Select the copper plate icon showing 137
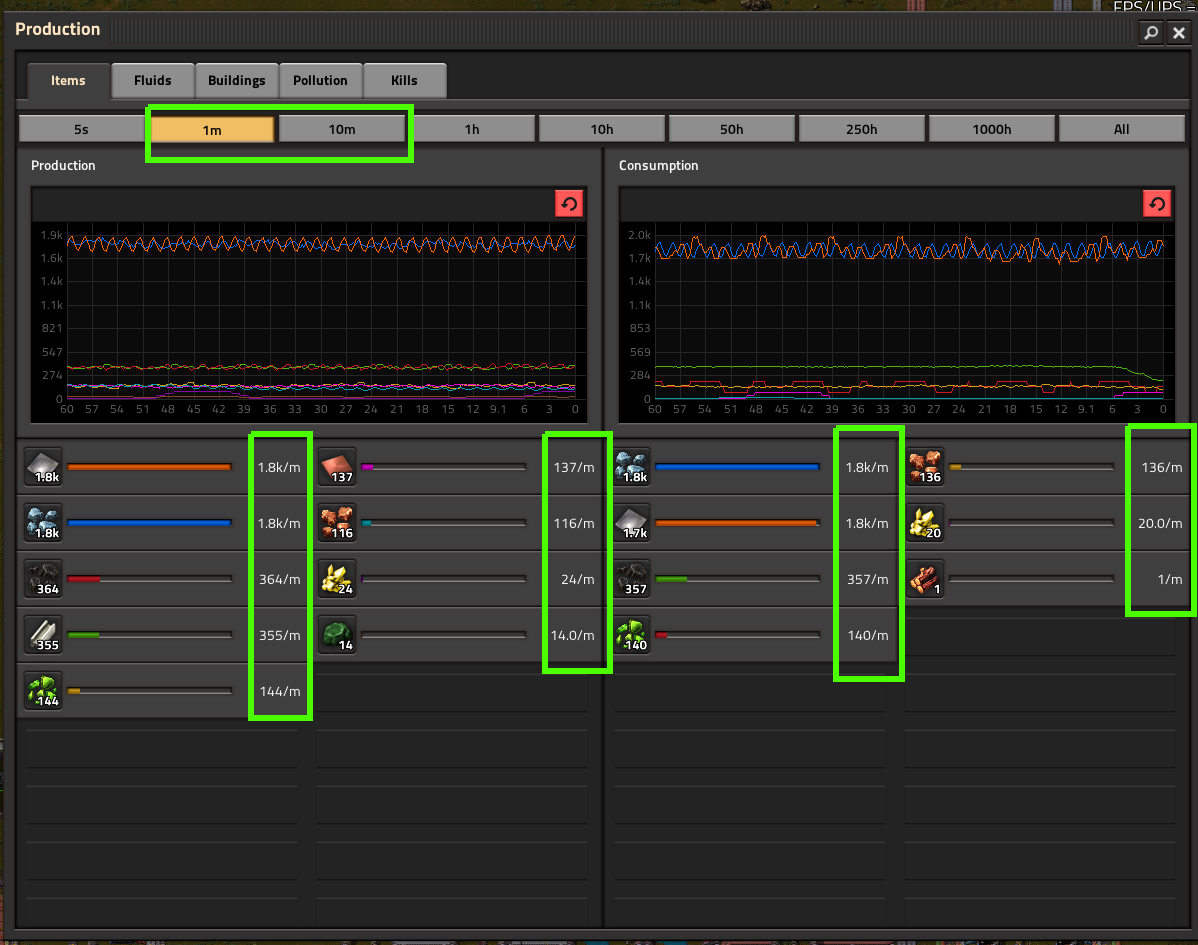Image resolution: width=1198 pixels, height=945 pixels. [x=337, y=467]
